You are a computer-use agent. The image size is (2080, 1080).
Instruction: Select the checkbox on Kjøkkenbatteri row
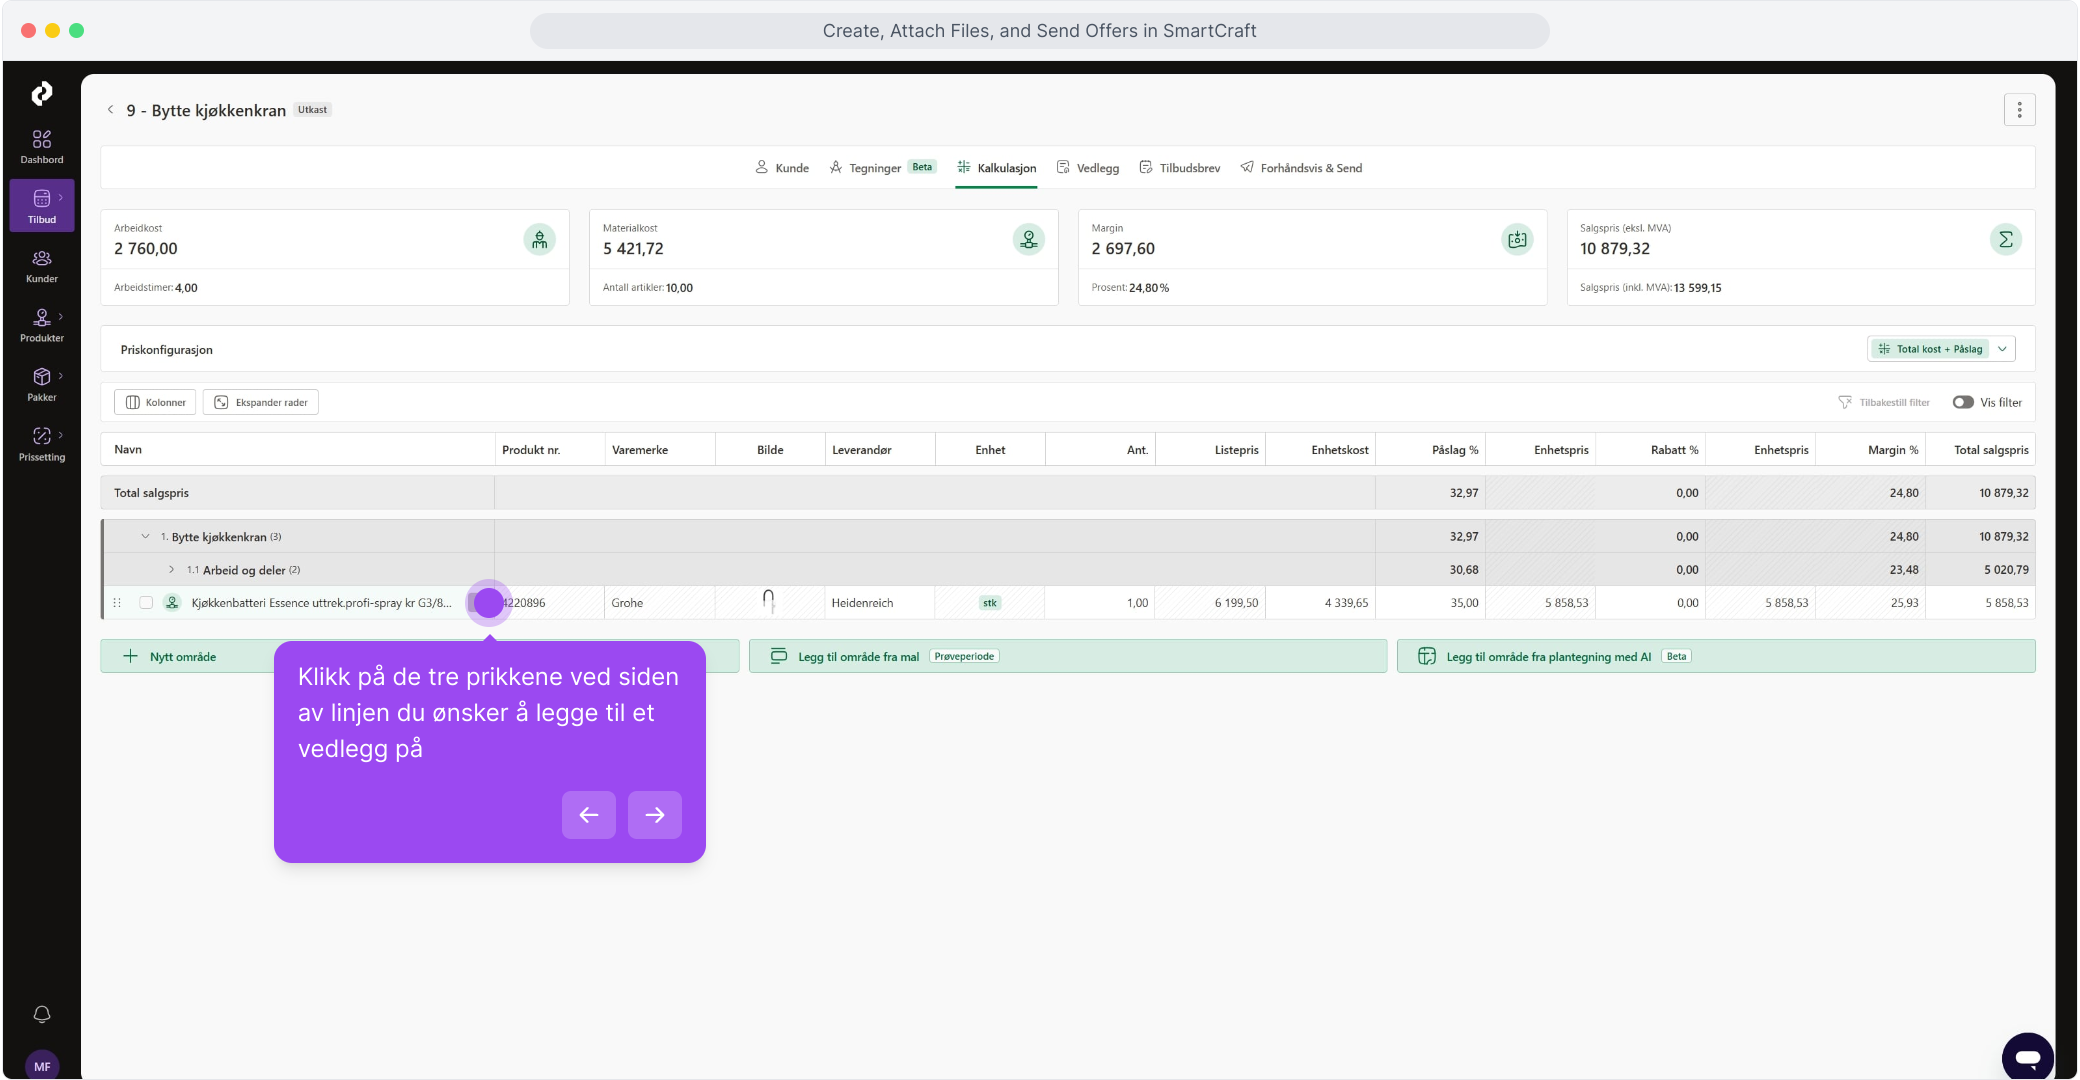point(146,603)
